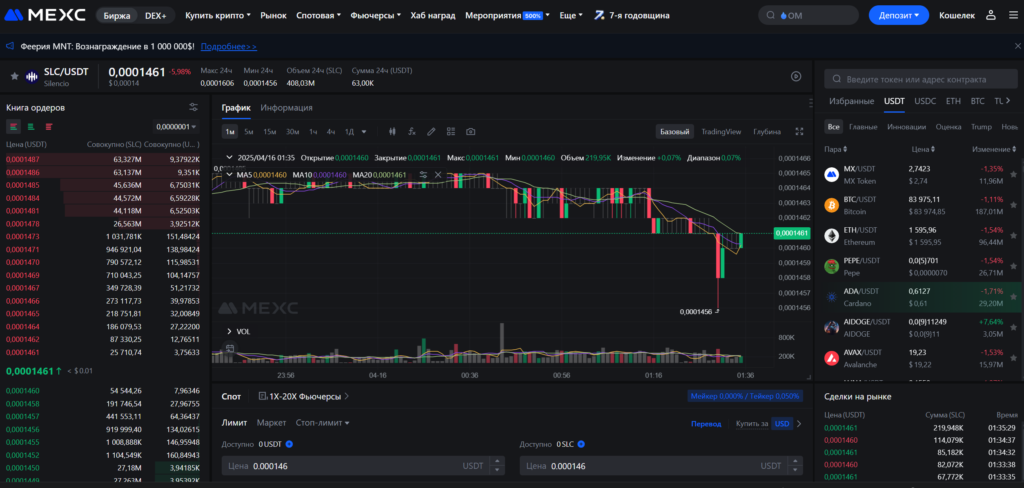Screen dimensions: 1024x488
Task: Open Хаб наград page
Action: pos(433,15)
